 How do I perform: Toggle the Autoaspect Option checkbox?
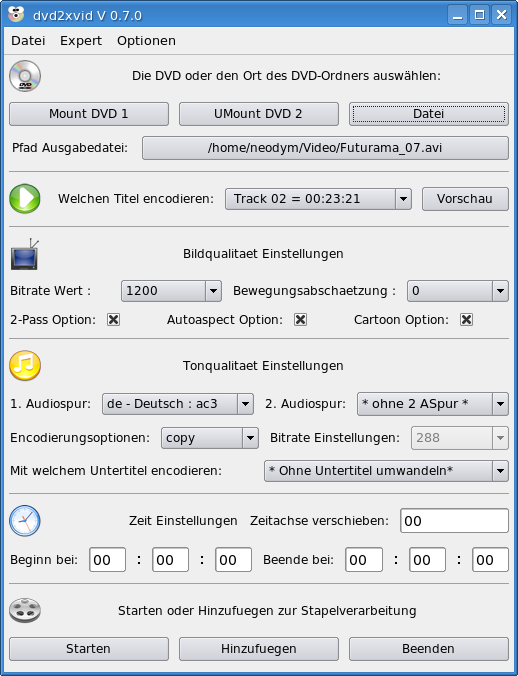click(x=300, y=319)
